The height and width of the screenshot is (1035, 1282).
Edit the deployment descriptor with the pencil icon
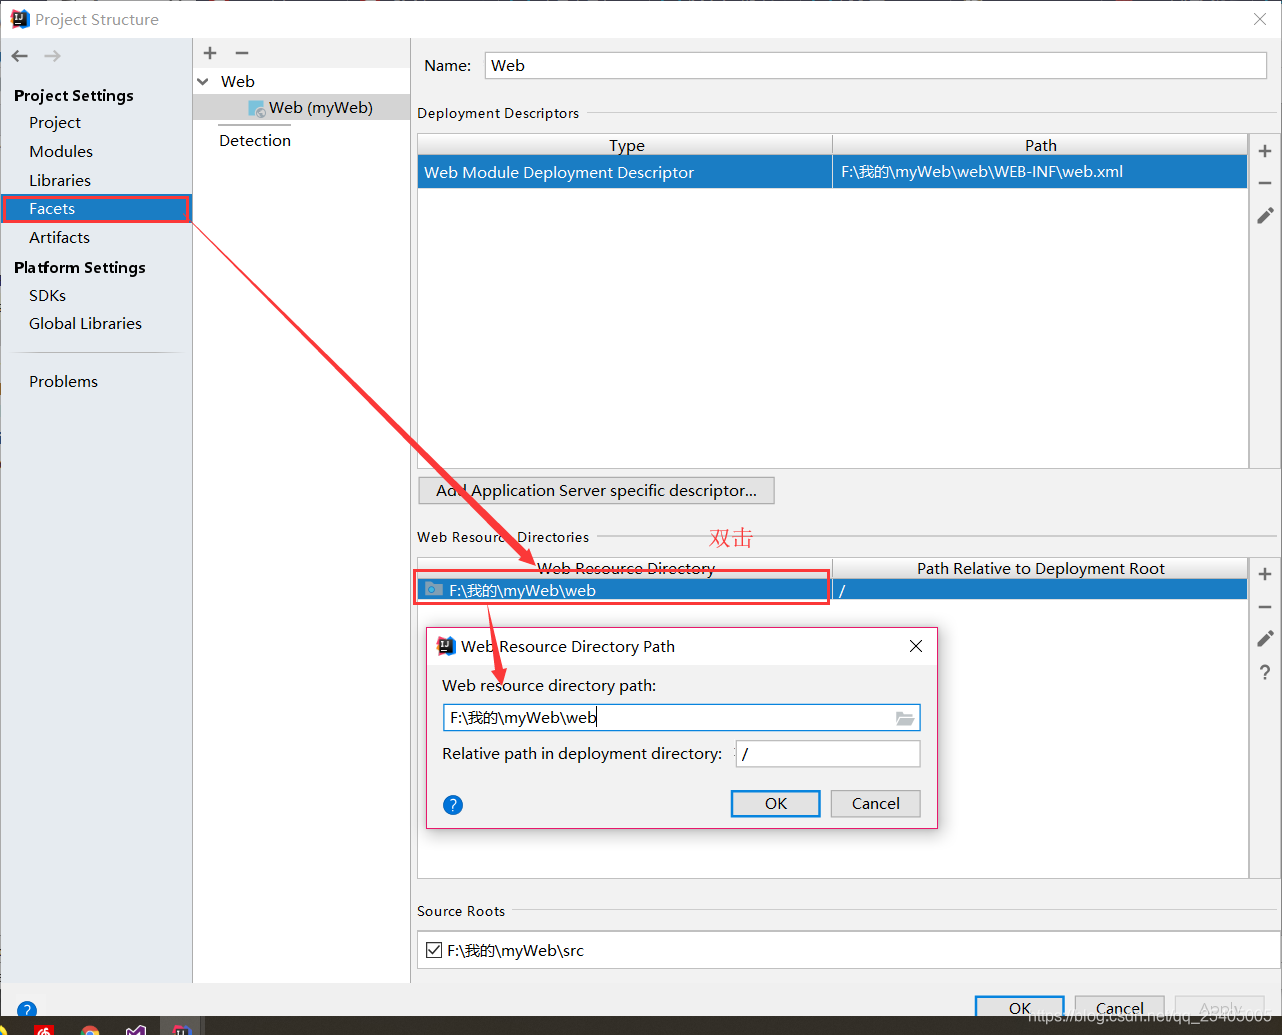[1265, 215]
